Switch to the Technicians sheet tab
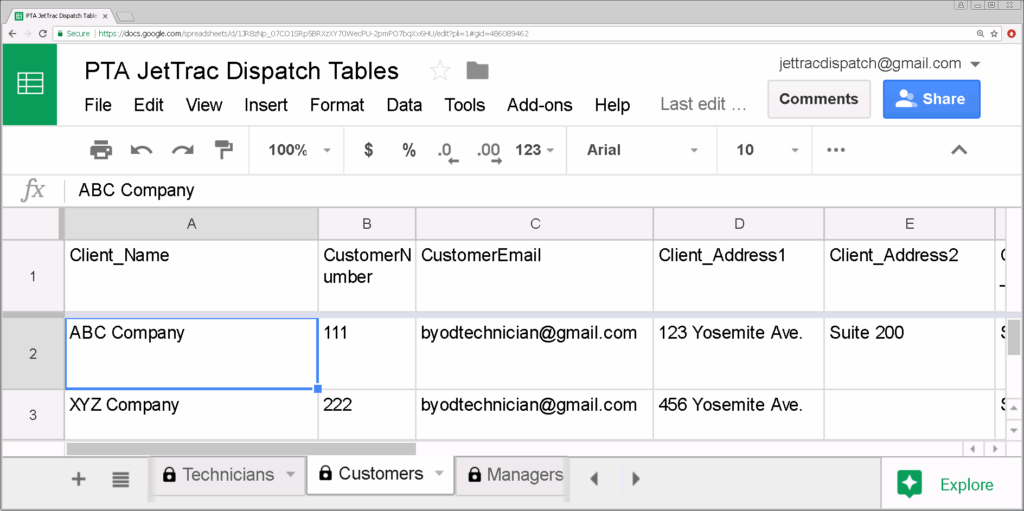Viewport: 1024px width, 511px height. tap(227, 475)
